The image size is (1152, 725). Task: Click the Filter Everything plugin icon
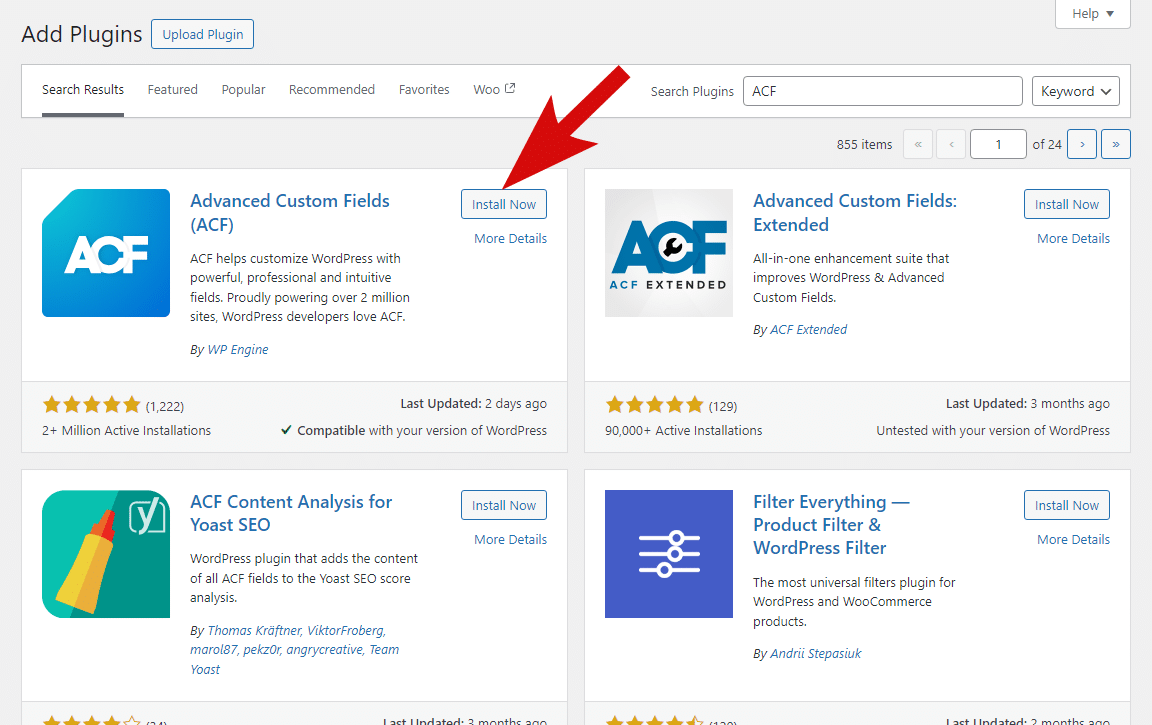pyautogui.click(x=669, y=554)
